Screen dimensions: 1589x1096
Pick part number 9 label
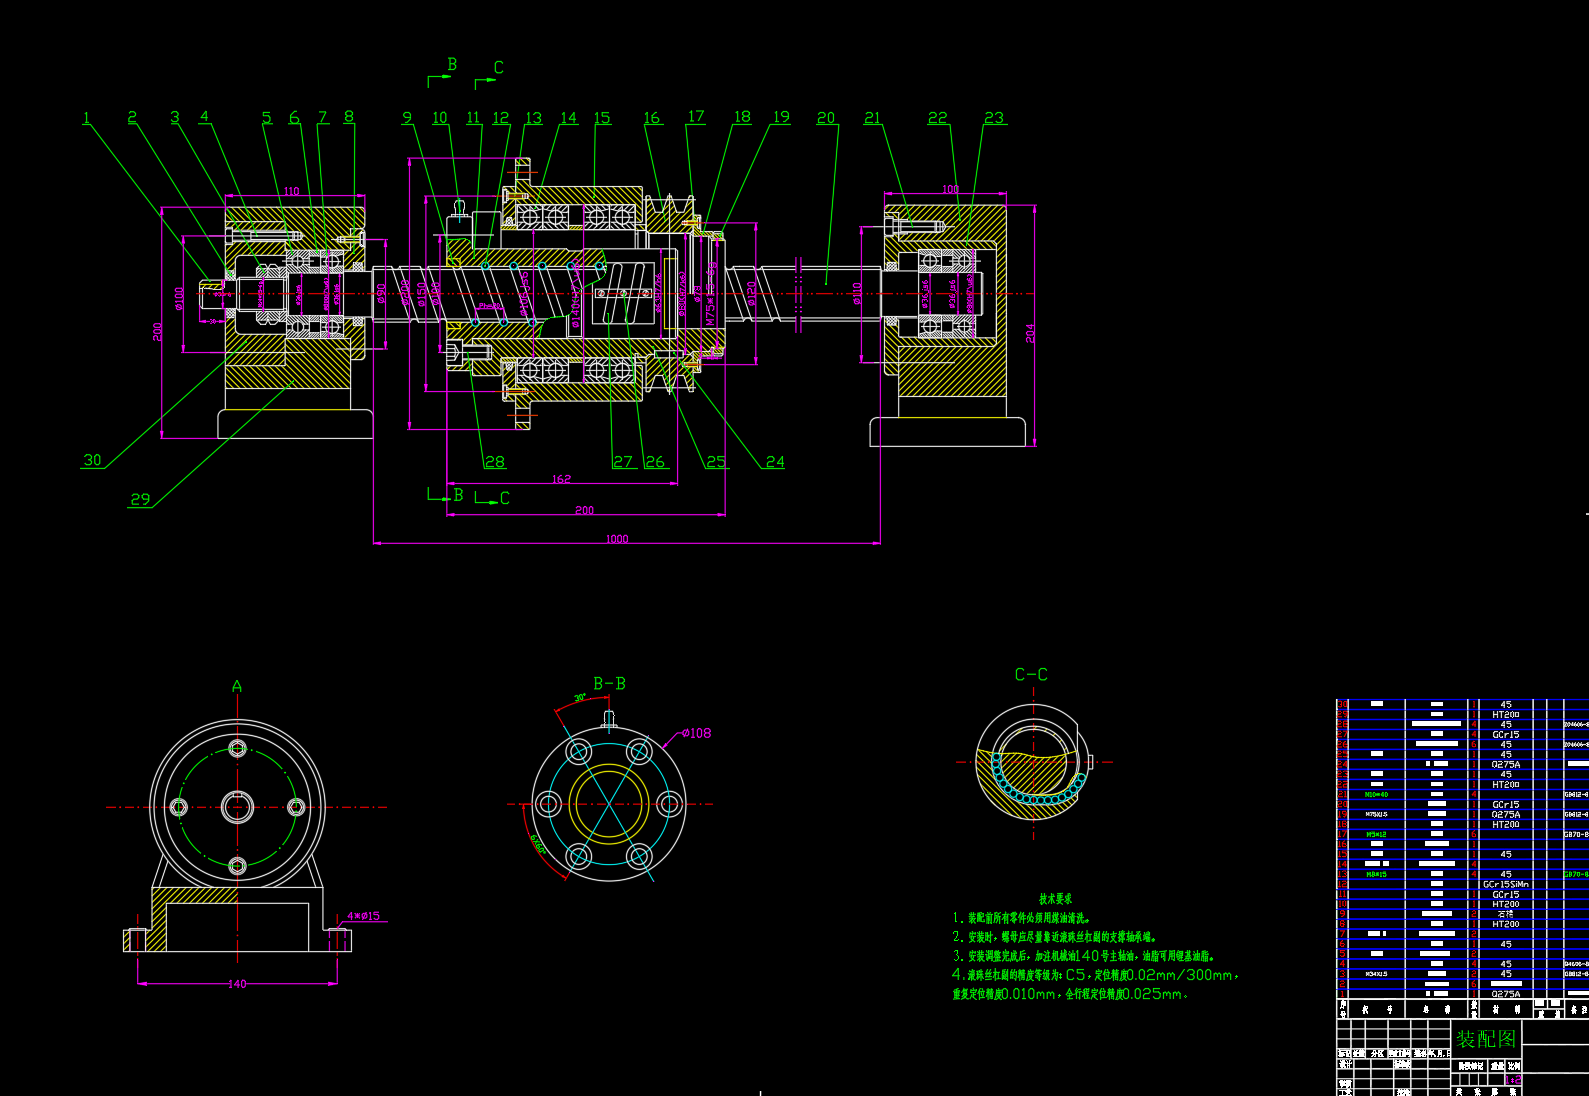[407, 117]
